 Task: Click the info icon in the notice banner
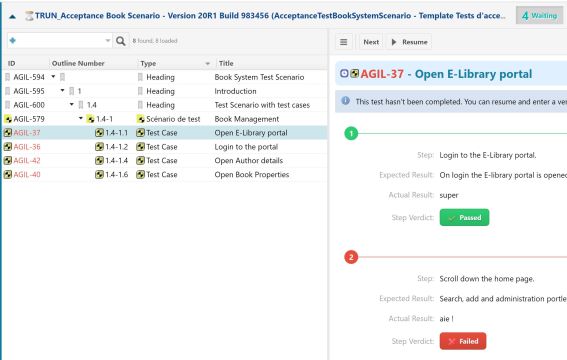point(346,101)
